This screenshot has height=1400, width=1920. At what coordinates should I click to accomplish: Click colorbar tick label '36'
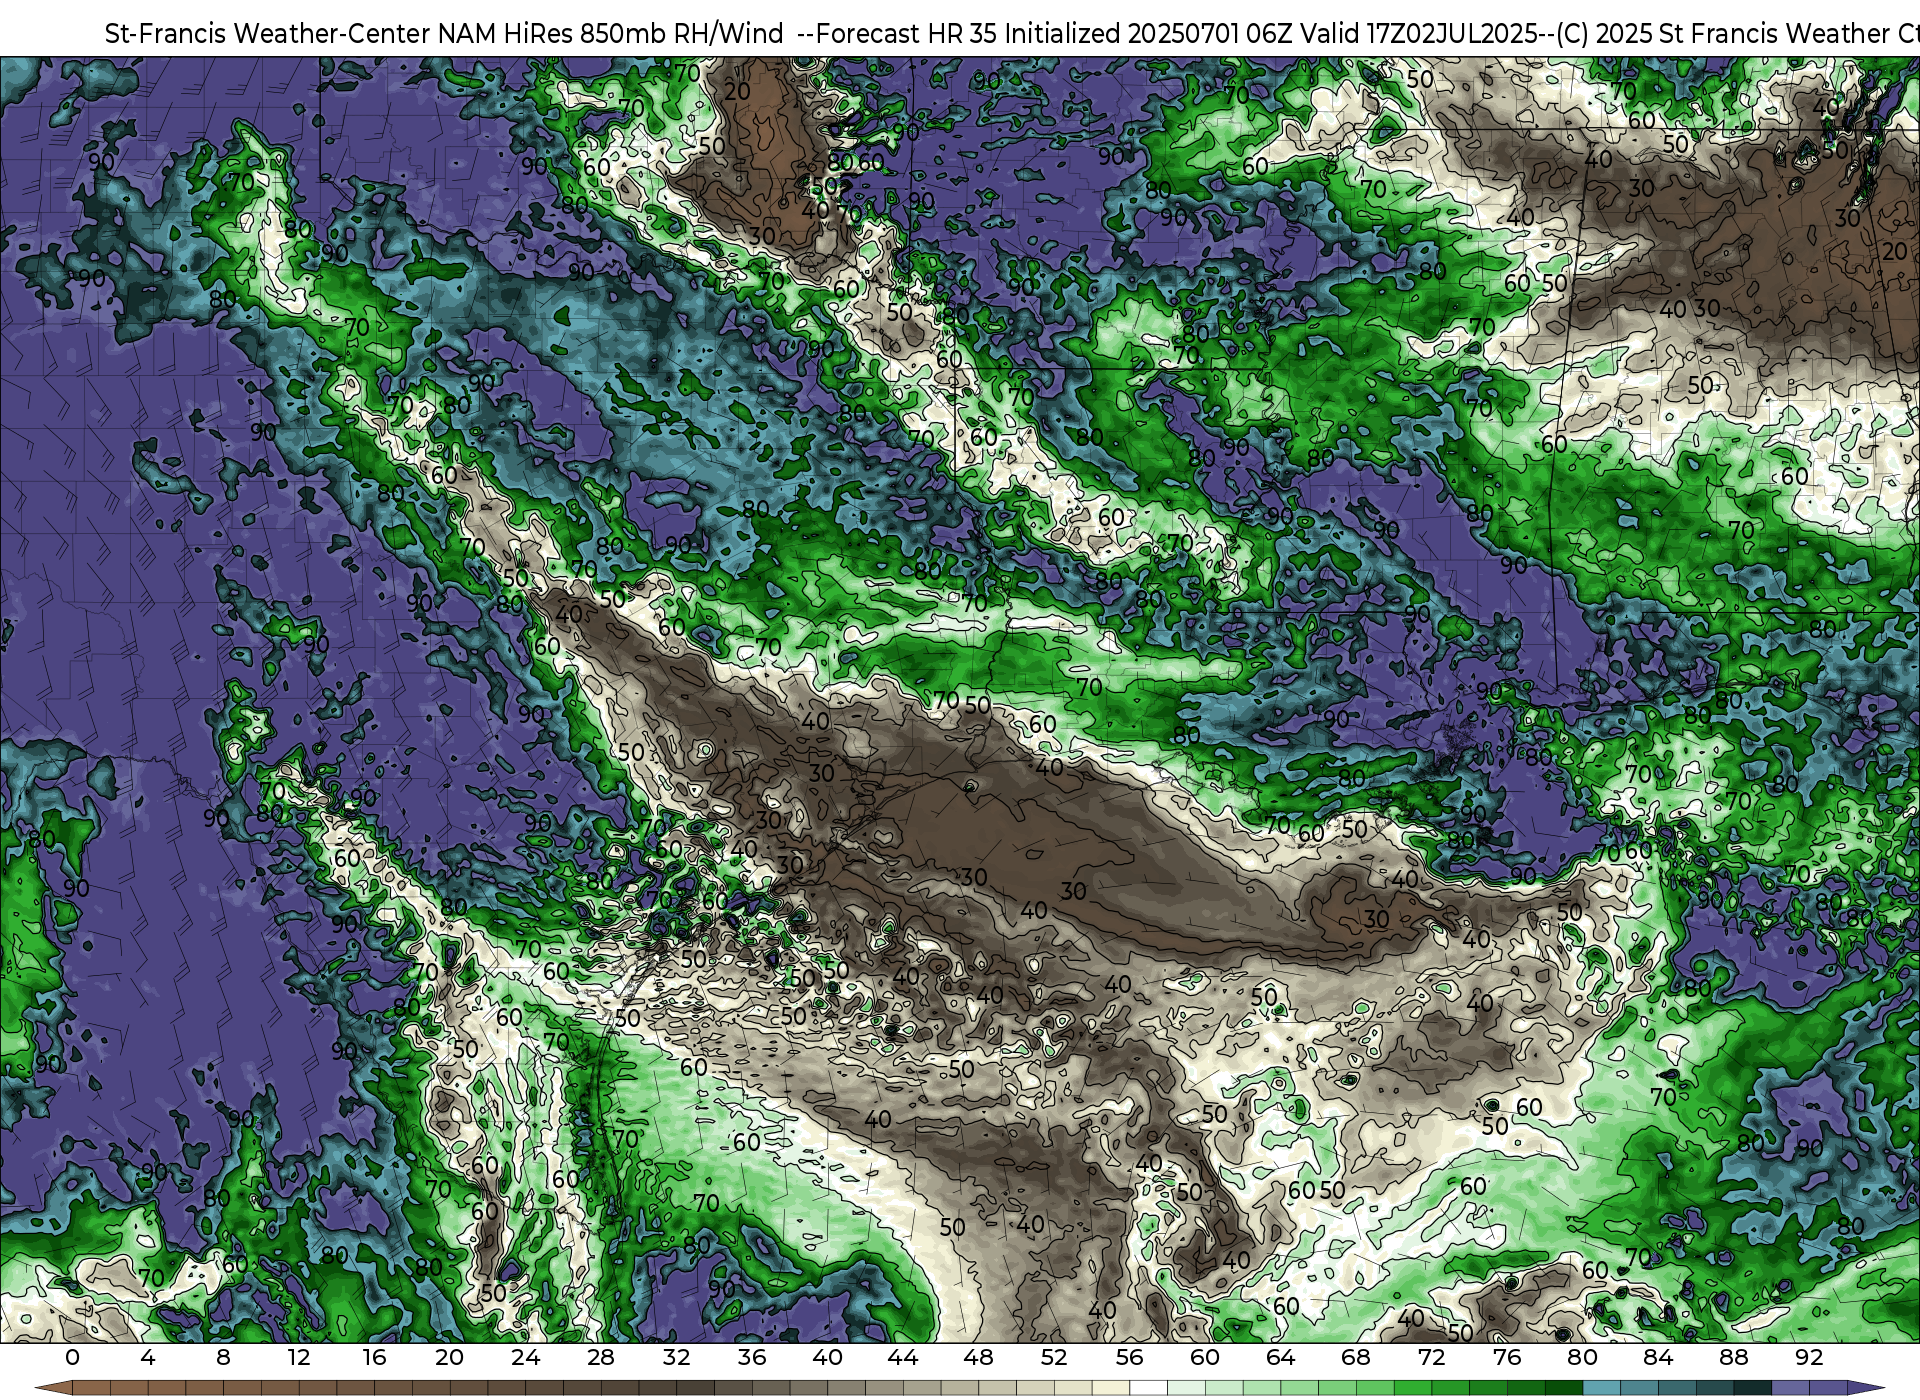752,1357
